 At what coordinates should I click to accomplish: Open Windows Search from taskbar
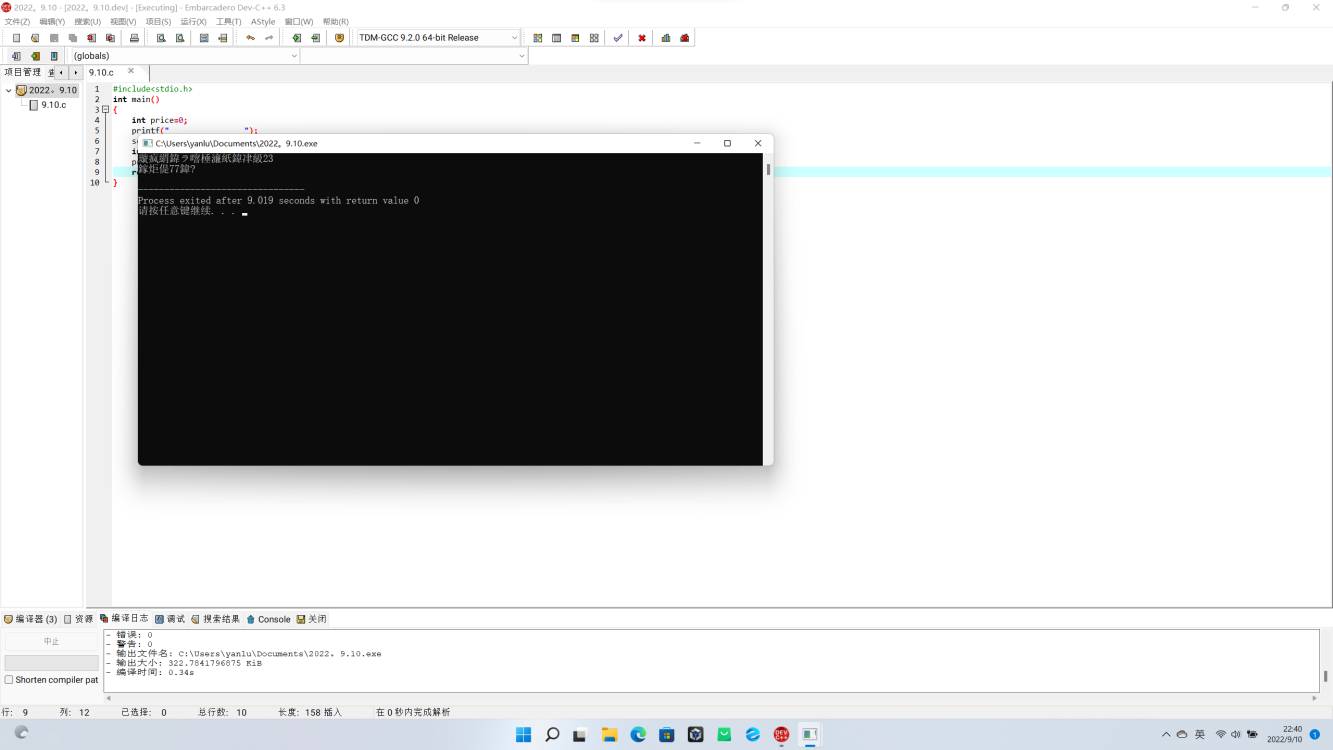click(552, 735)
